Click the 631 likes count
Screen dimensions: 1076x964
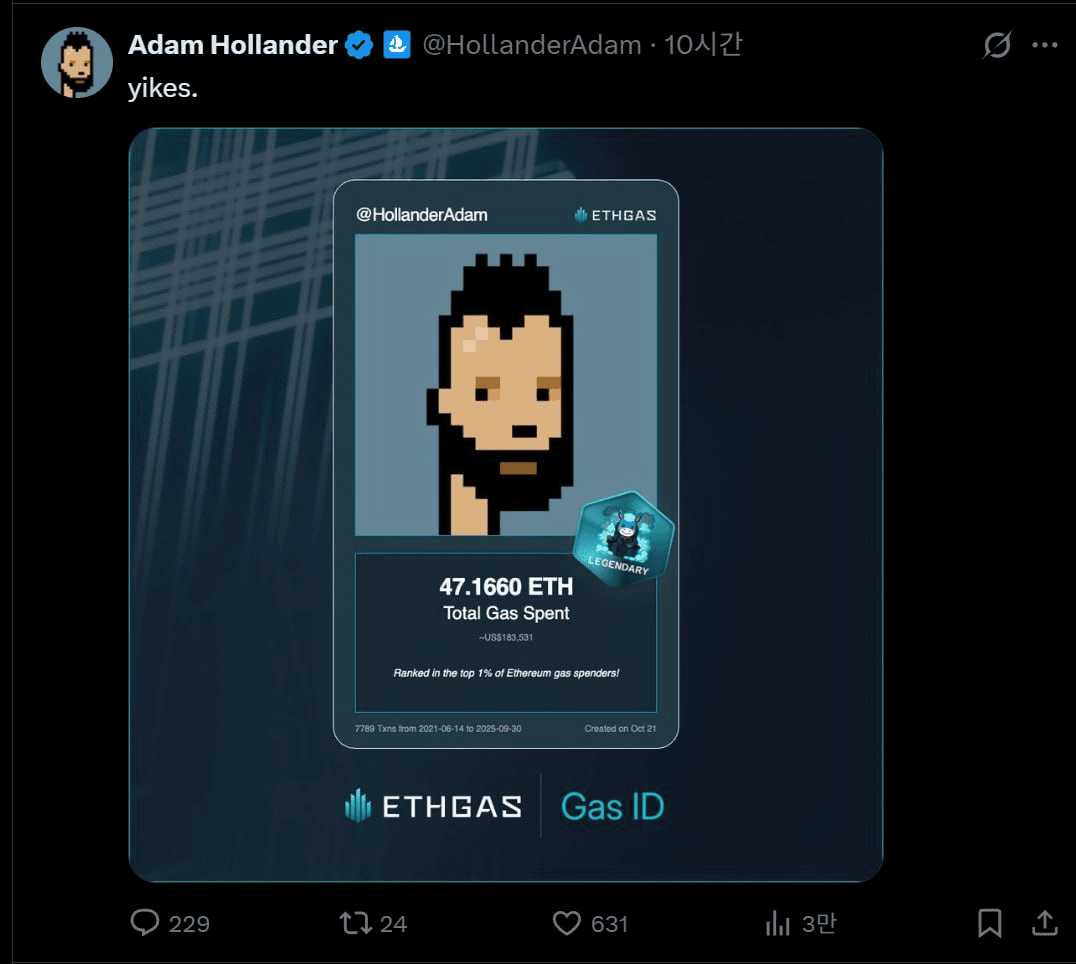pyautogui.click(x=609, y=924)
